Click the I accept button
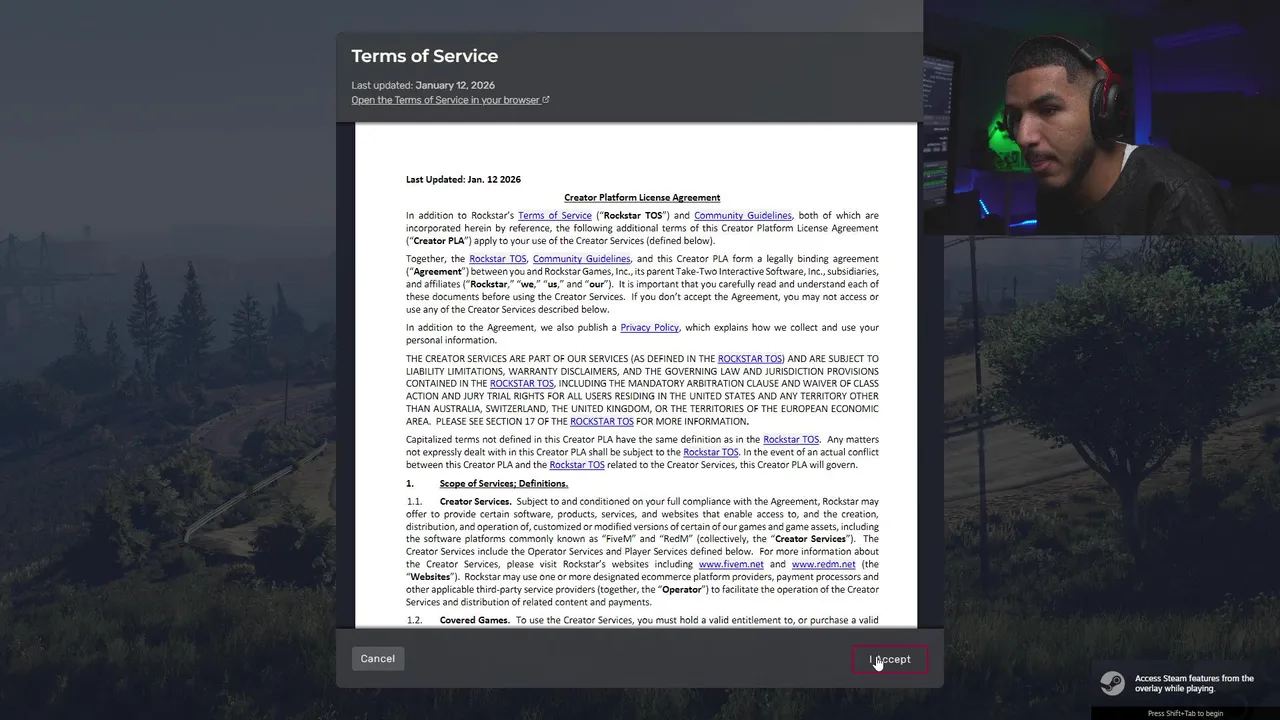This screenshot has width=1280, height=720. (890, 659)
